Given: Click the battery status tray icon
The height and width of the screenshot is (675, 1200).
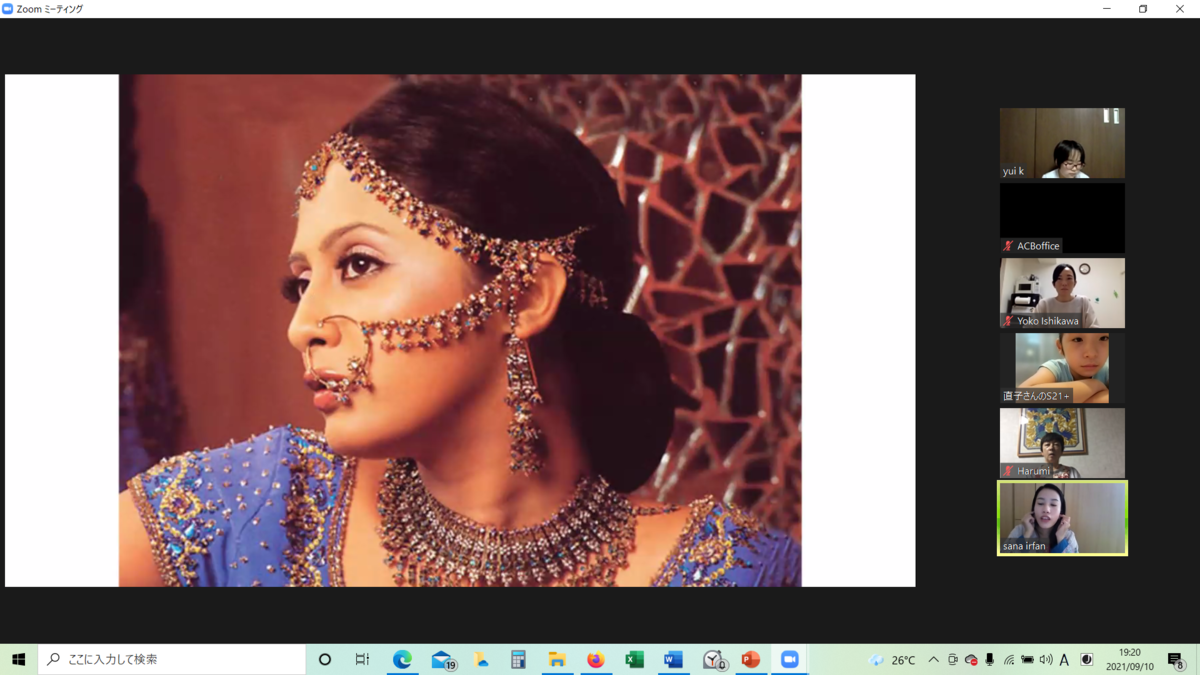Looking at the screenshot, I should 1027,660.
